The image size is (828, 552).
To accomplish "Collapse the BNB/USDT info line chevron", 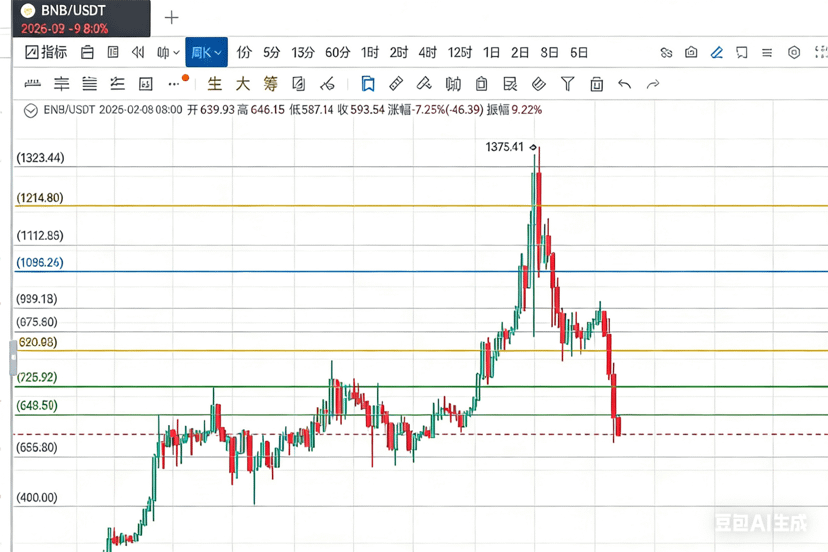I will coord(31,110).
